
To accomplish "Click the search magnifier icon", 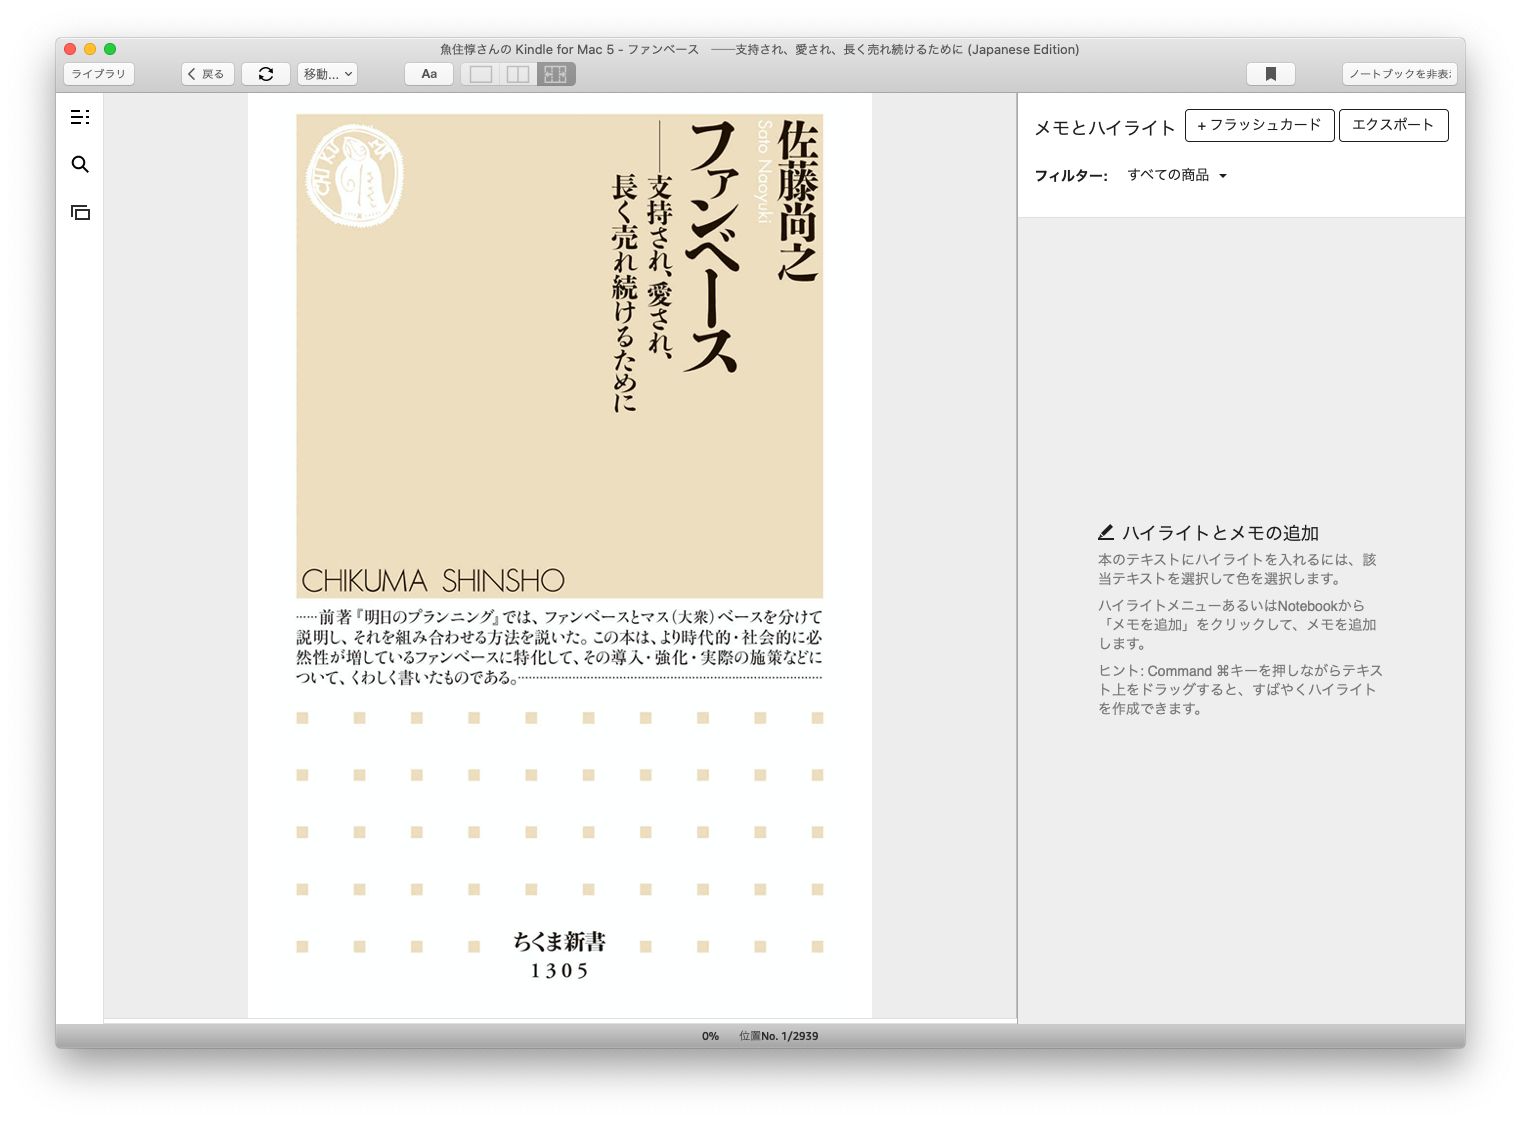I will coord(80,164).
